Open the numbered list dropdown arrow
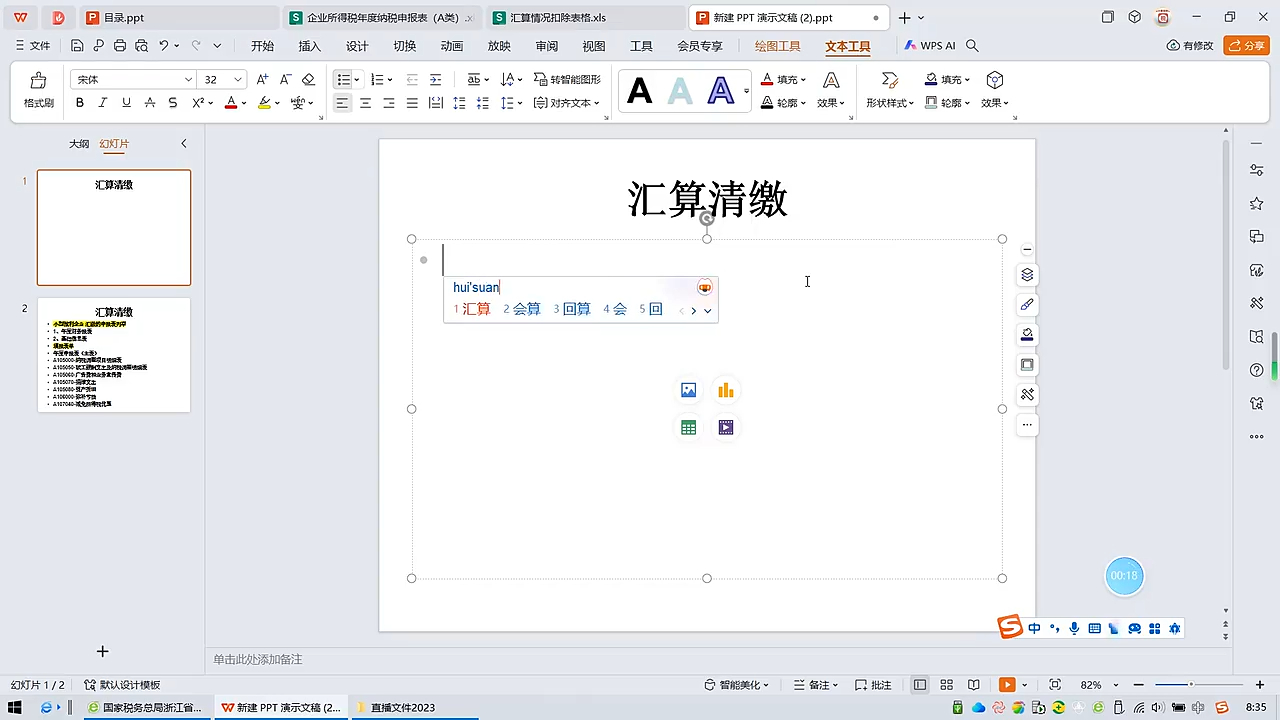1280x720 pixels. click(x=390, y=80)
